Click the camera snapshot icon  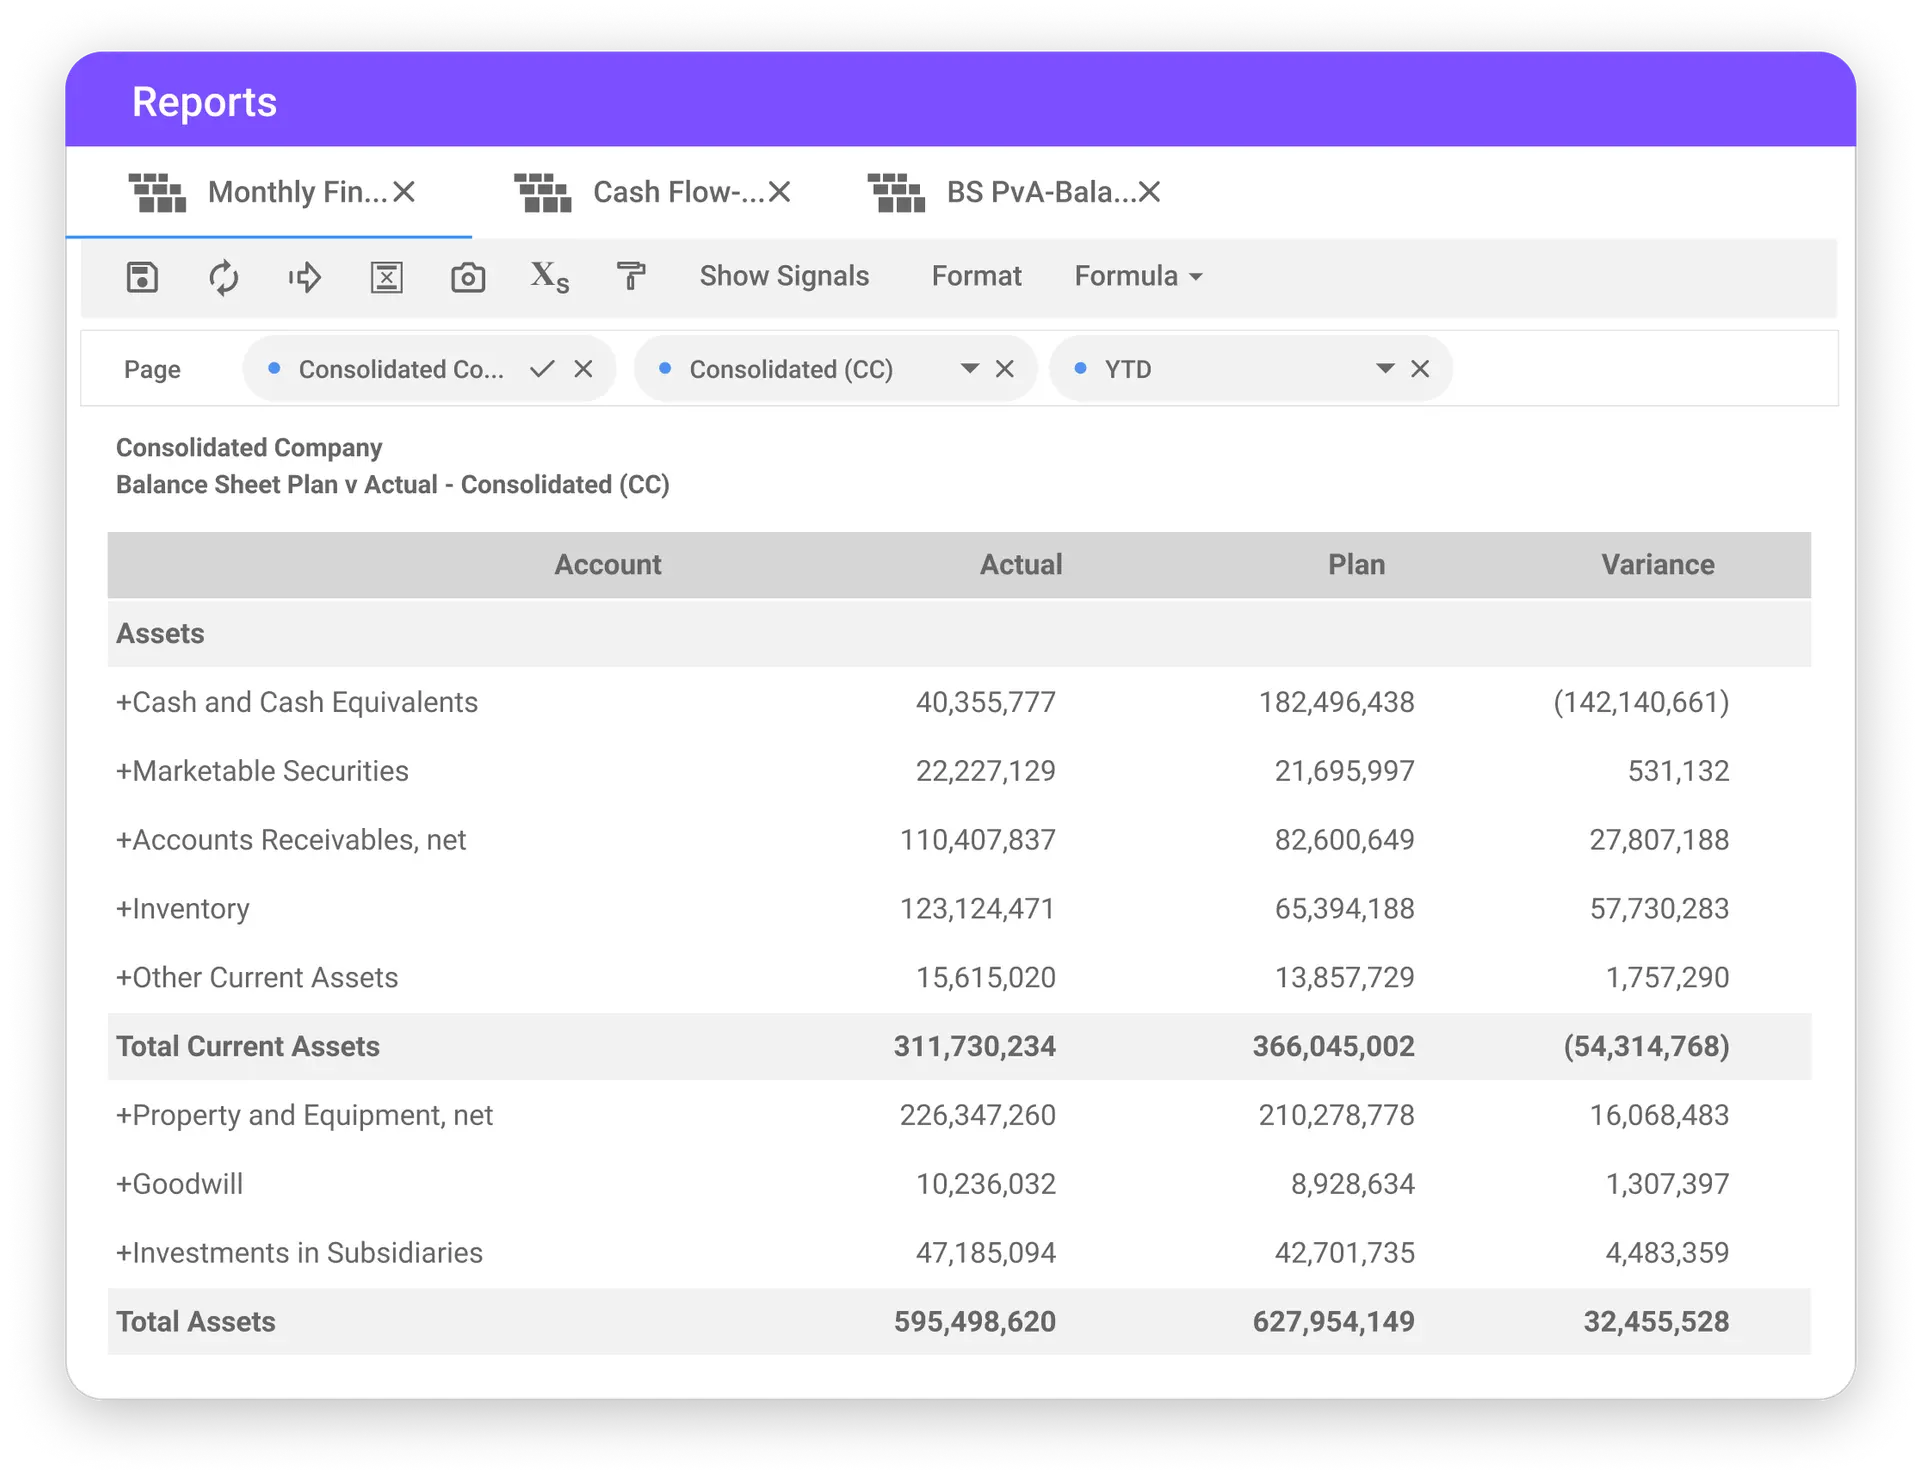468,277
